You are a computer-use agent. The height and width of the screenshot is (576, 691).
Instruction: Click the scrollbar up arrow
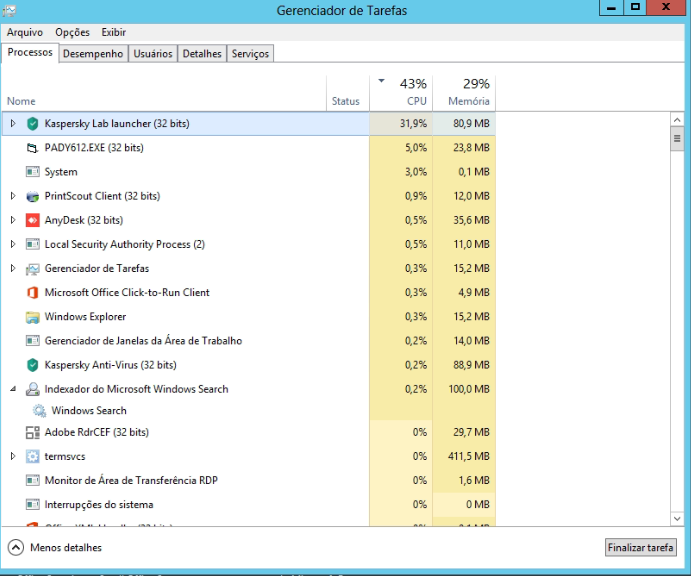coord(677,119)
